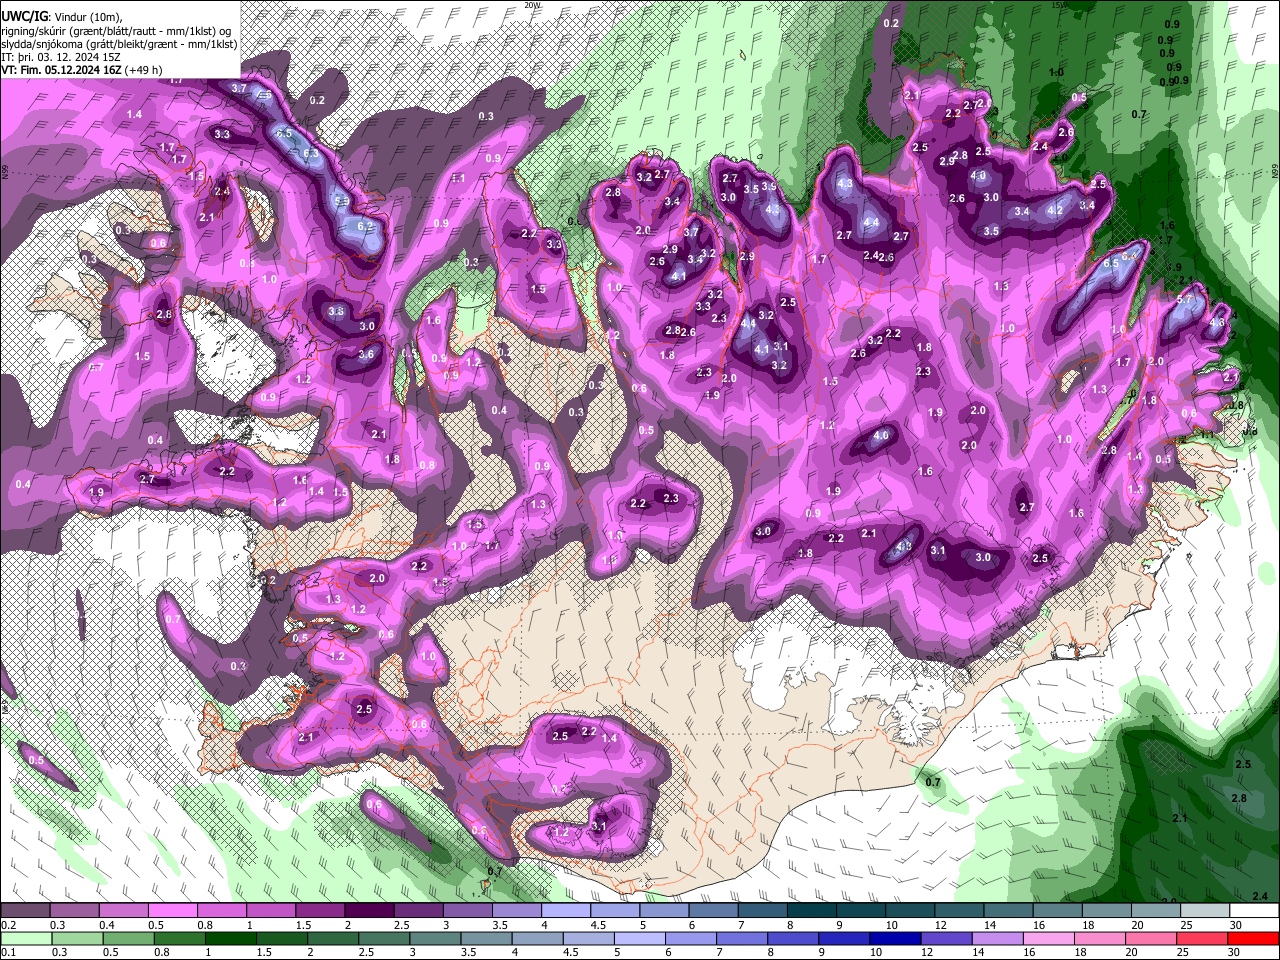Click the bold UWC/IG title text
The height and width of the screenshot is (960, 1280).
tap(24, 17)
